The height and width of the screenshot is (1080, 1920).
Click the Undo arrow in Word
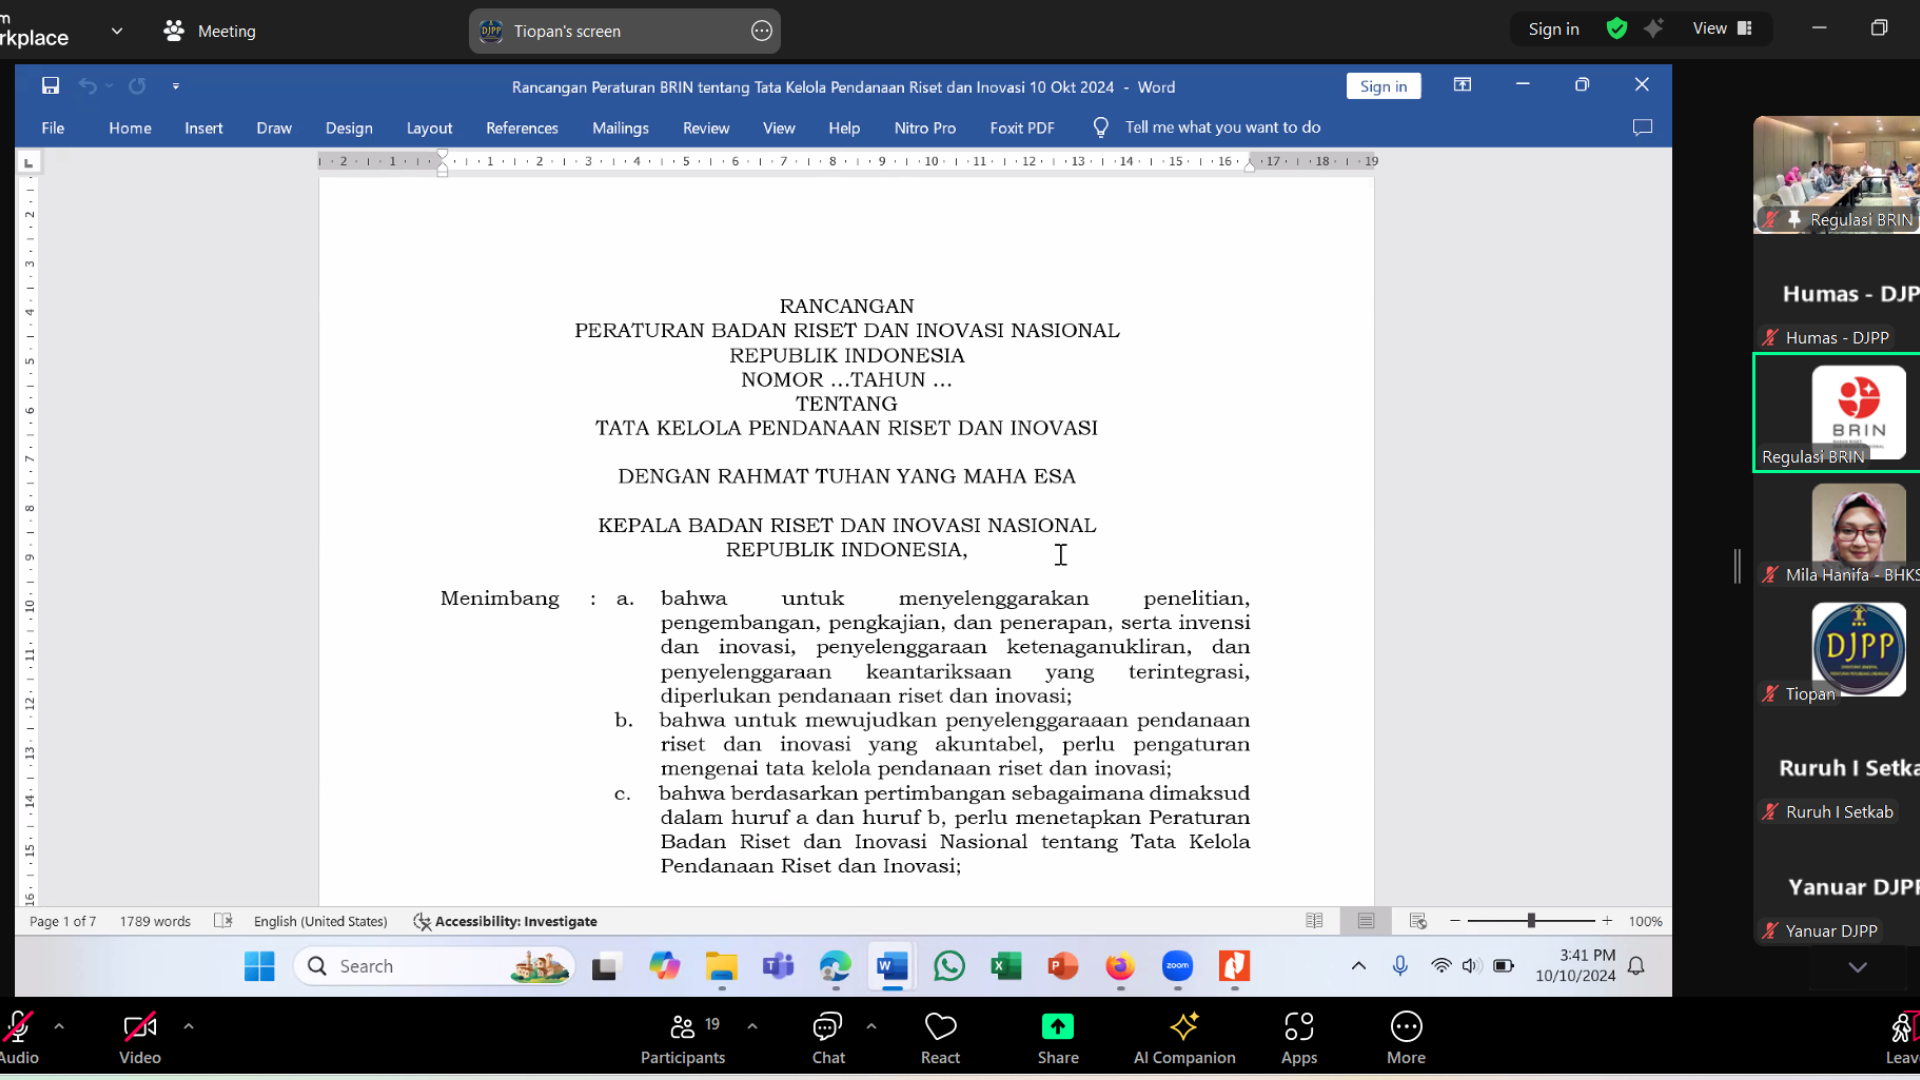(x=88, y=86)
